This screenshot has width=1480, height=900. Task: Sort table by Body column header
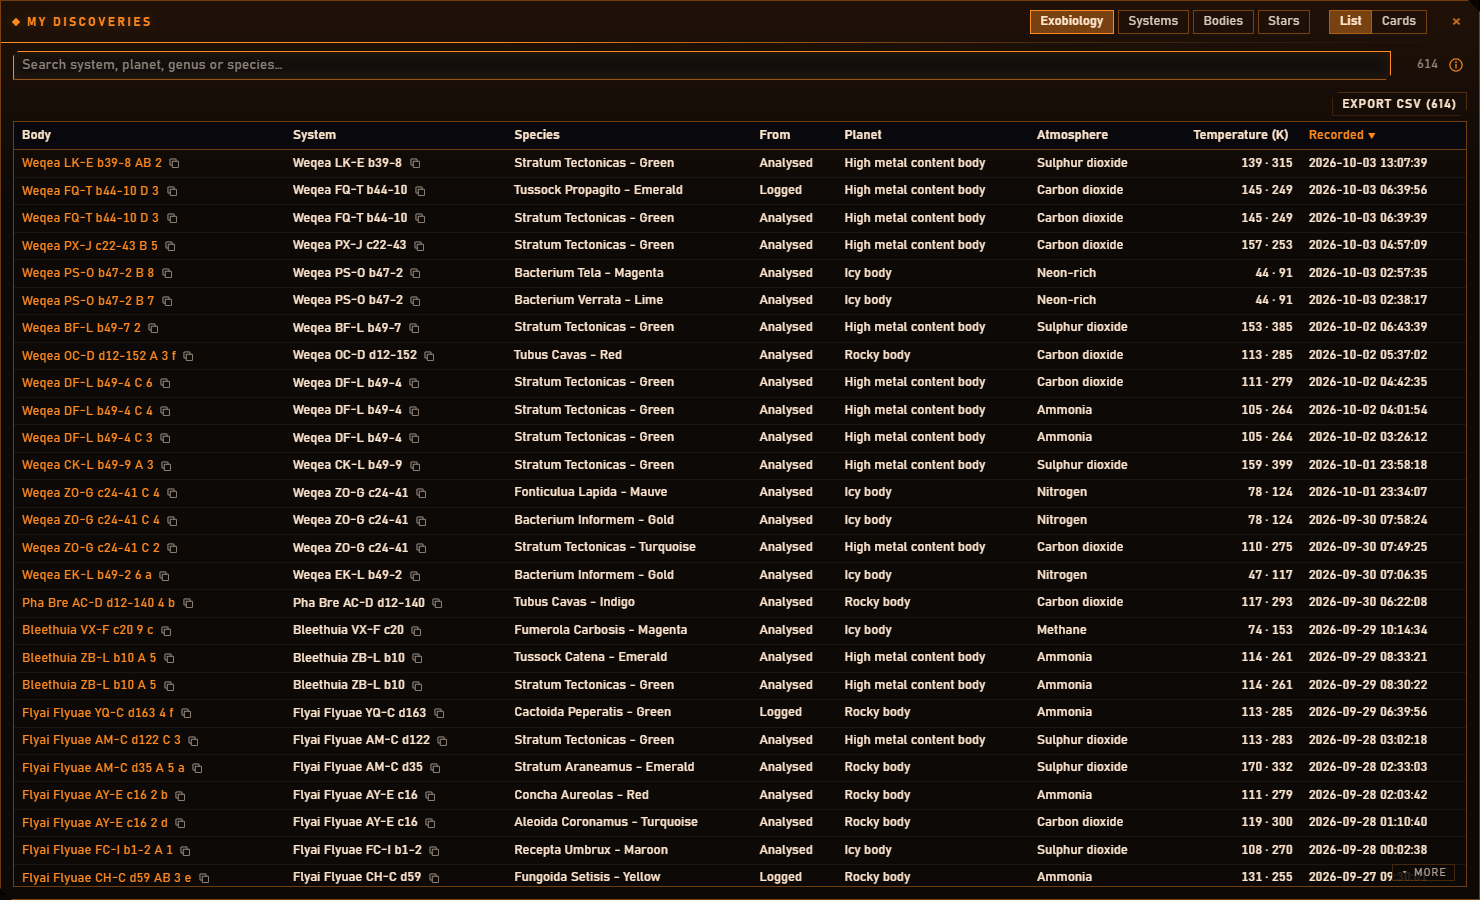click(36, 135)
